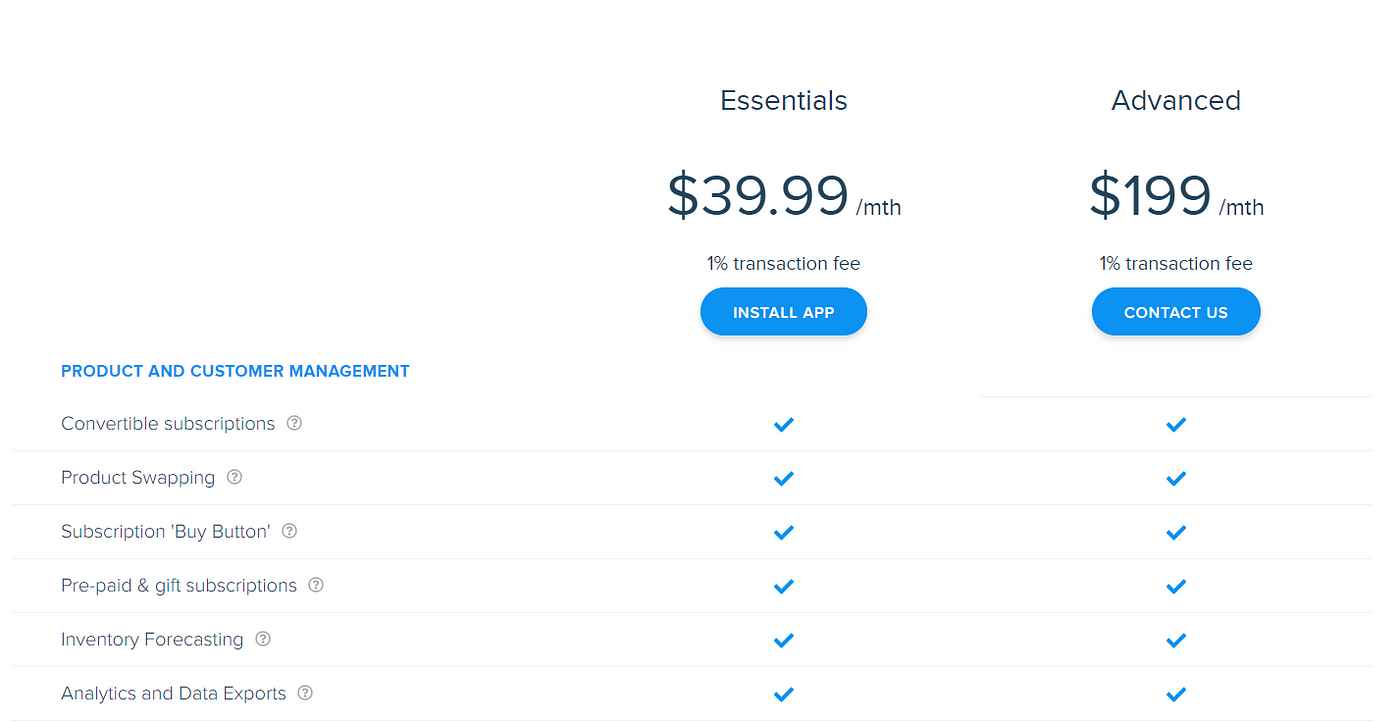Select the Advanced plan heading
The image size is (1400, 722).
point(1176,101)
